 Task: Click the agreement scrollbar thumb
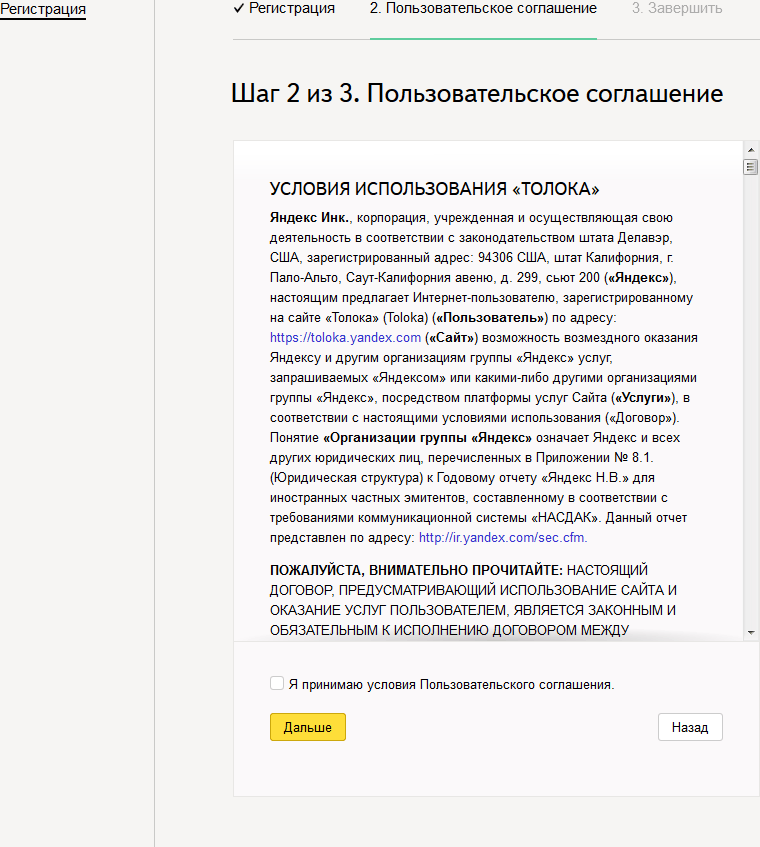pyautogui.click(x=750, y=167)
